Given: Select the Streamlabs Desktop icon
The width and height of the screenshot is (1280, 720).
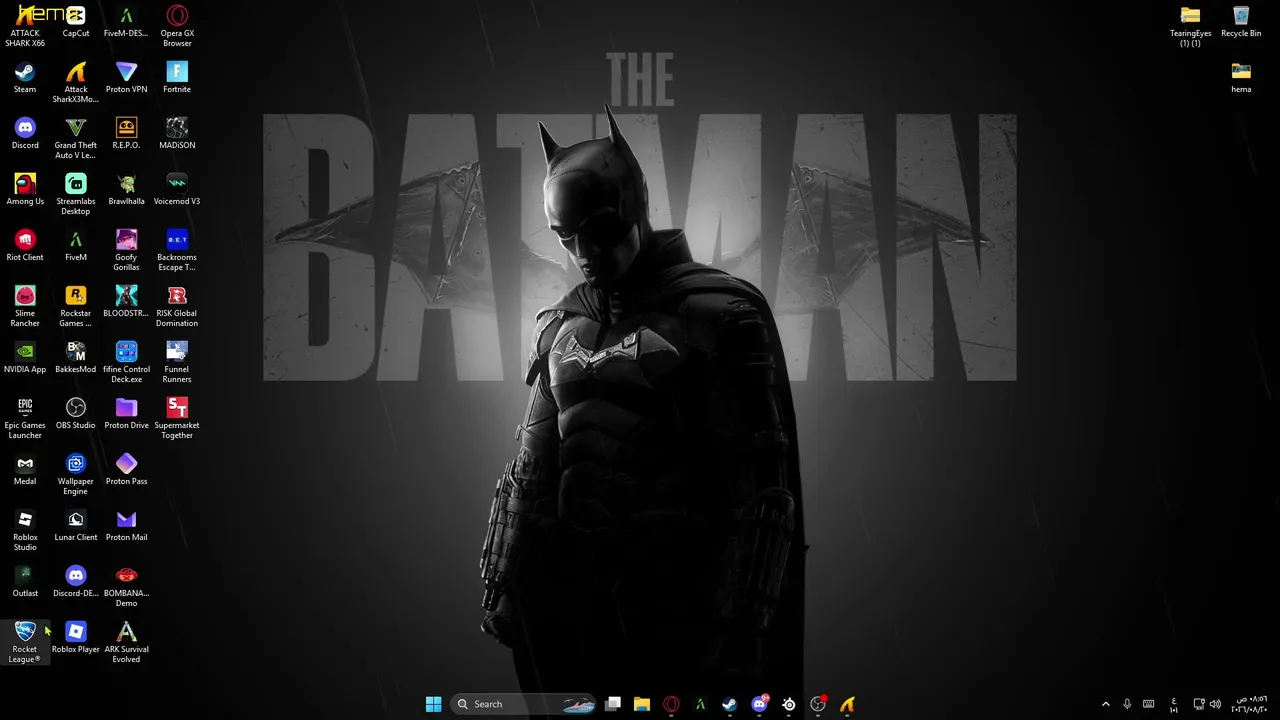Looking at the screenshot, I should click(76, 195).
